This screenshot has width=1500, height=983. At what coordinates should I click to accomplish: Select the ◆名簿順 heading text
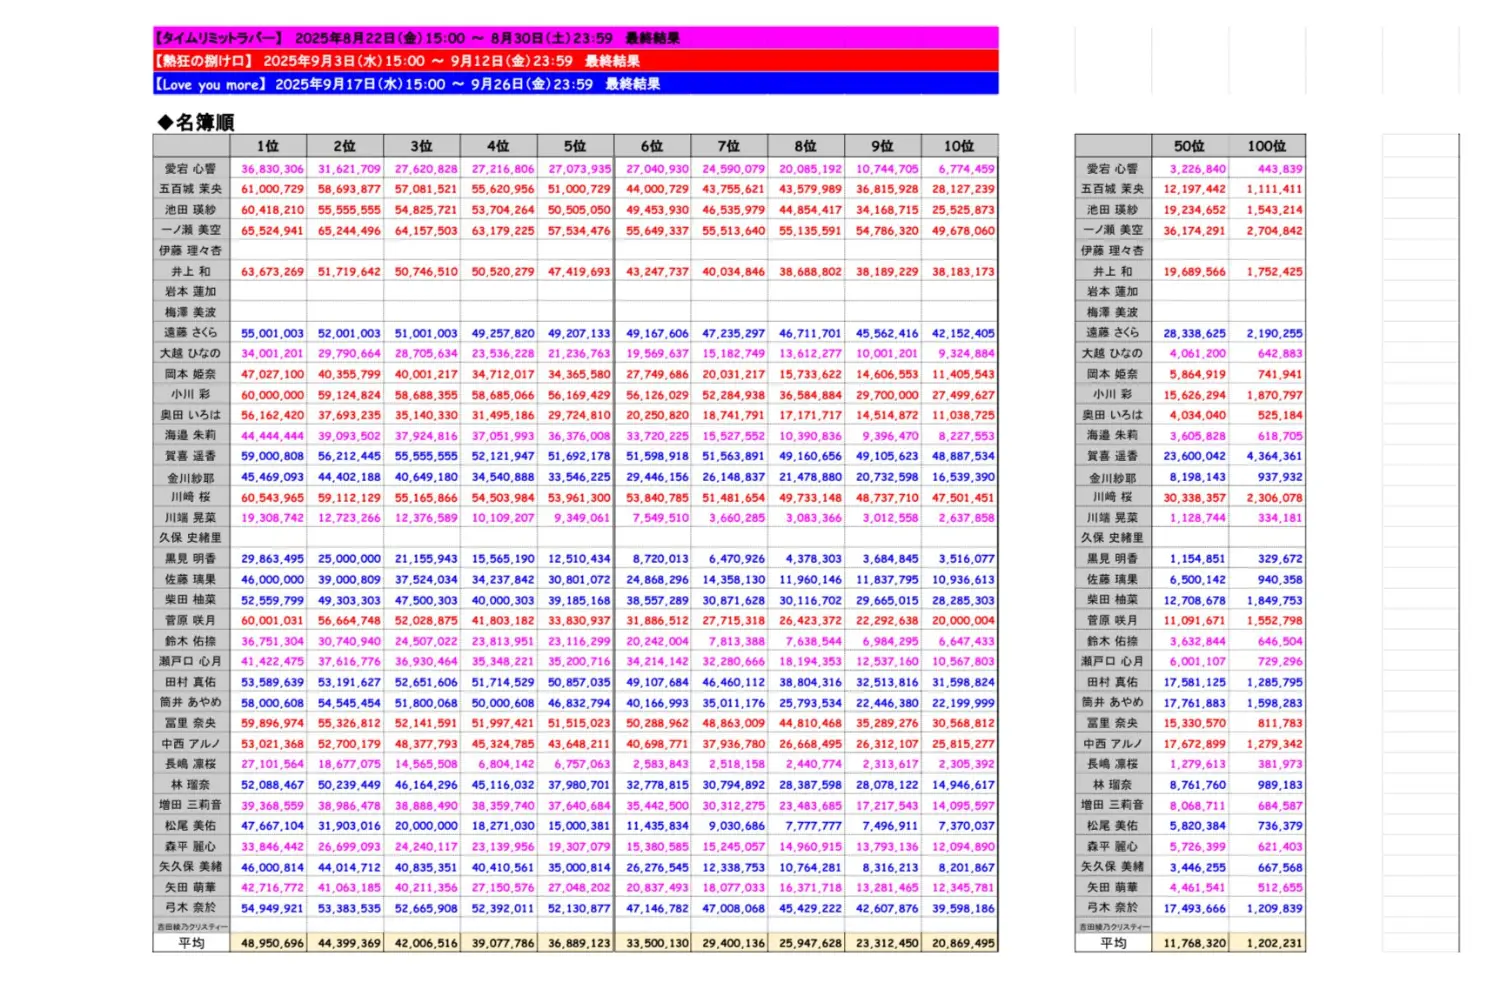tap(196, 122)
